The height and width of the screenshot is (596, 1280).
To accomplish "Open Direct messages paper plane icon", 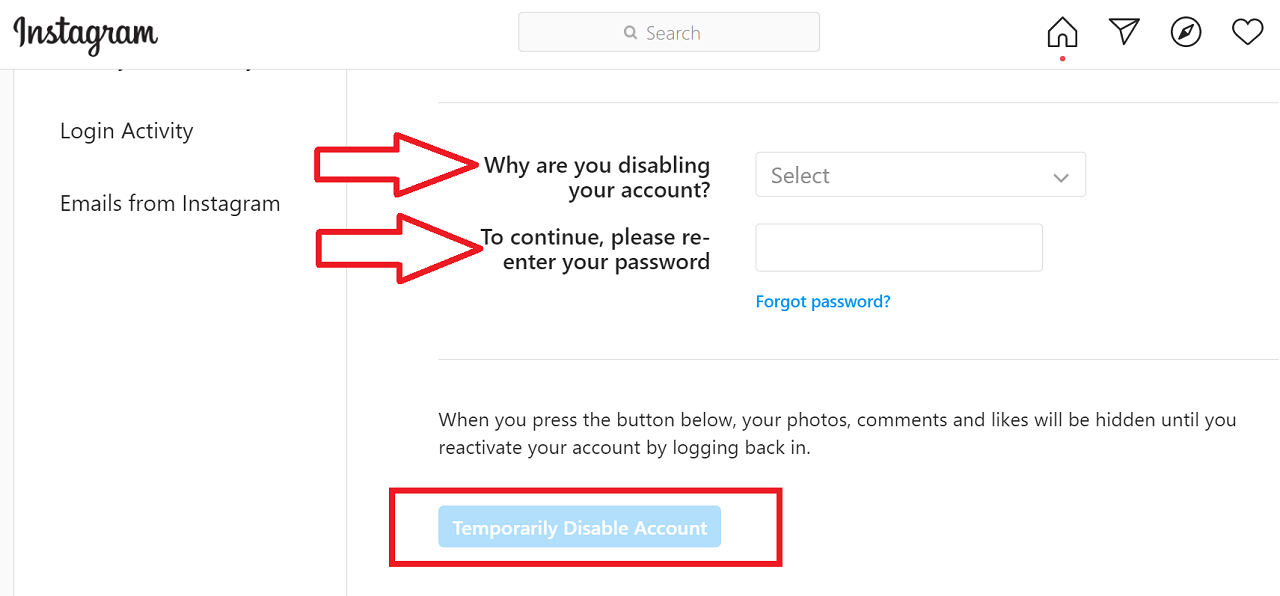I will tap(1124, 32).
